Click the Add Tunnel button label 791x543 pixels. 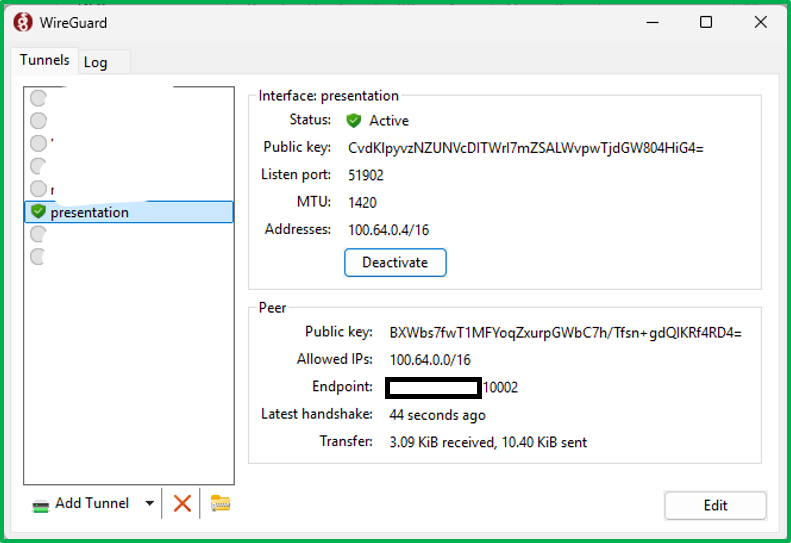click(92, 503)
